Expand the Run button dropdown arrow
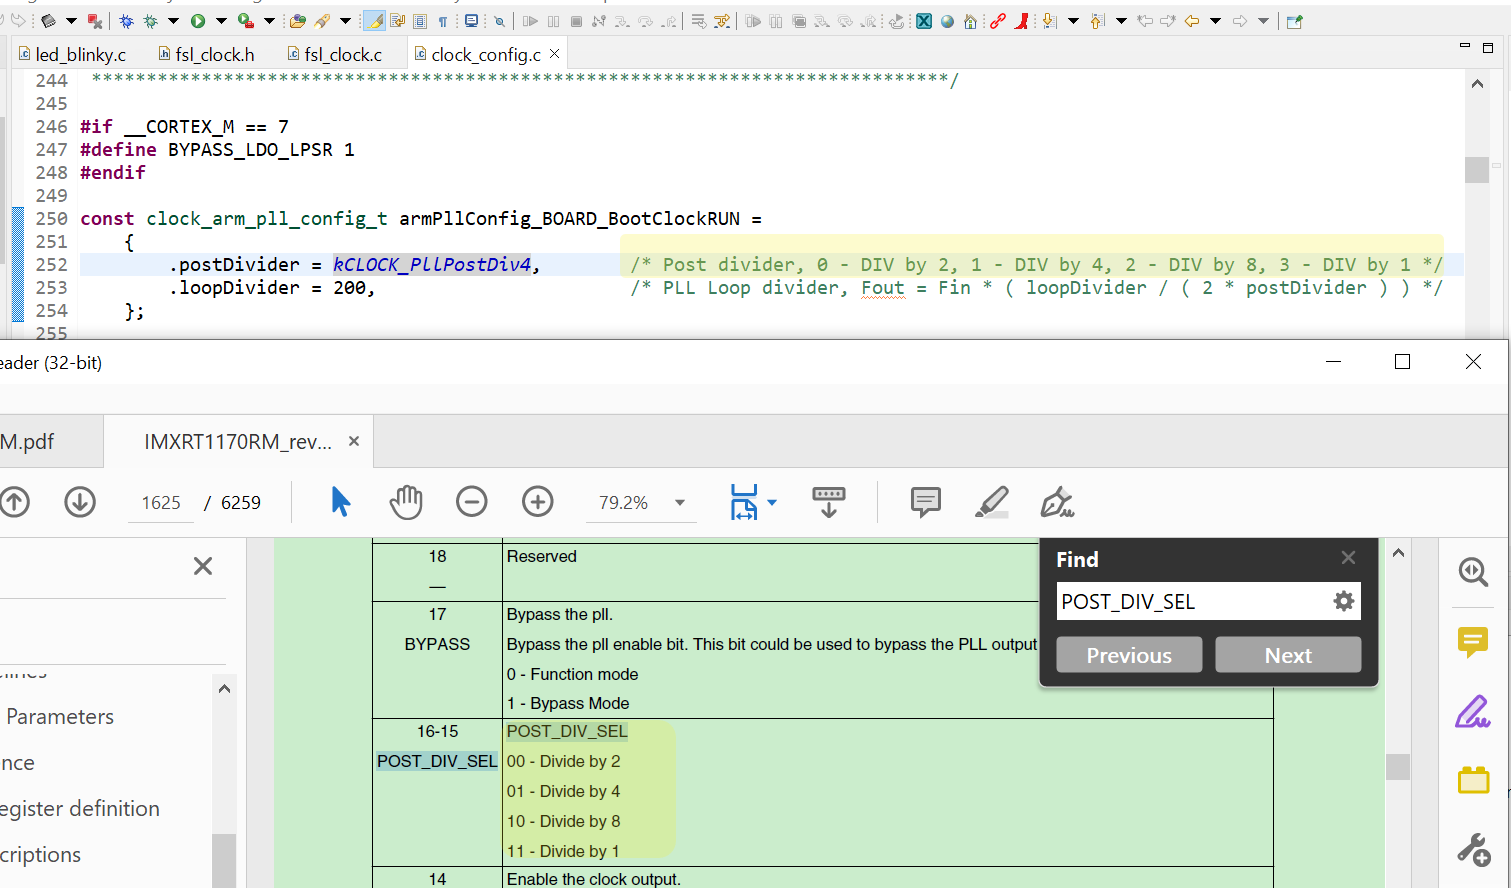The width and height of the screenshot is (1511, 888). click(221, 20)
